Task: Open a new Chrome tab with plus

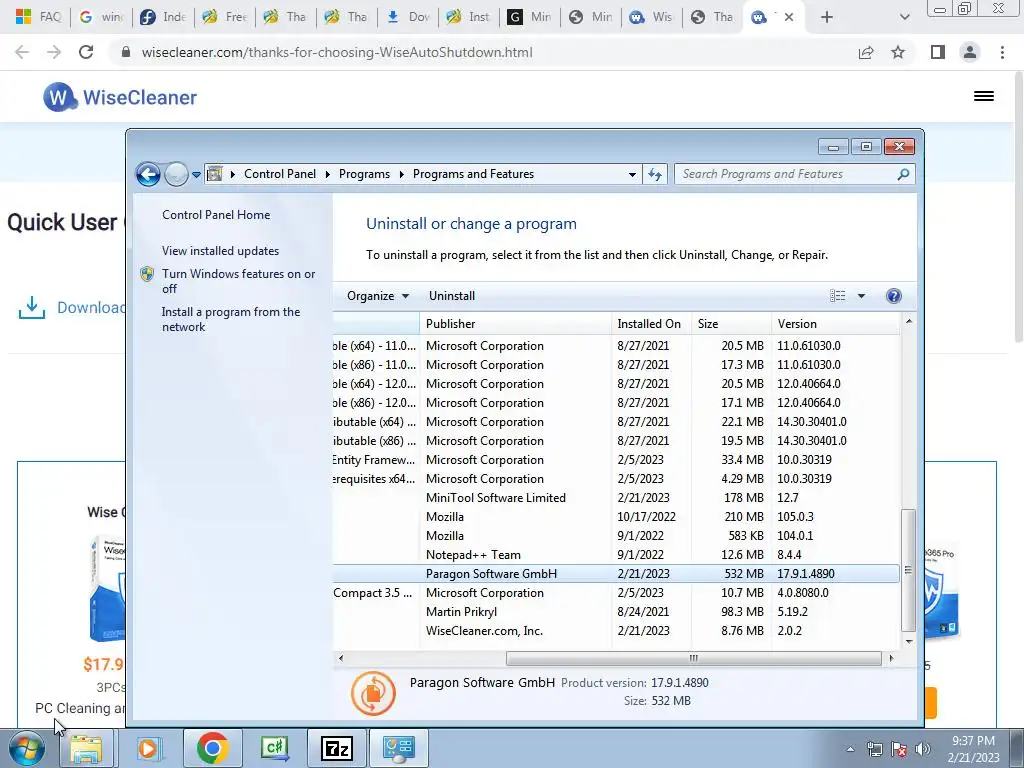Action: pos(827,17)
